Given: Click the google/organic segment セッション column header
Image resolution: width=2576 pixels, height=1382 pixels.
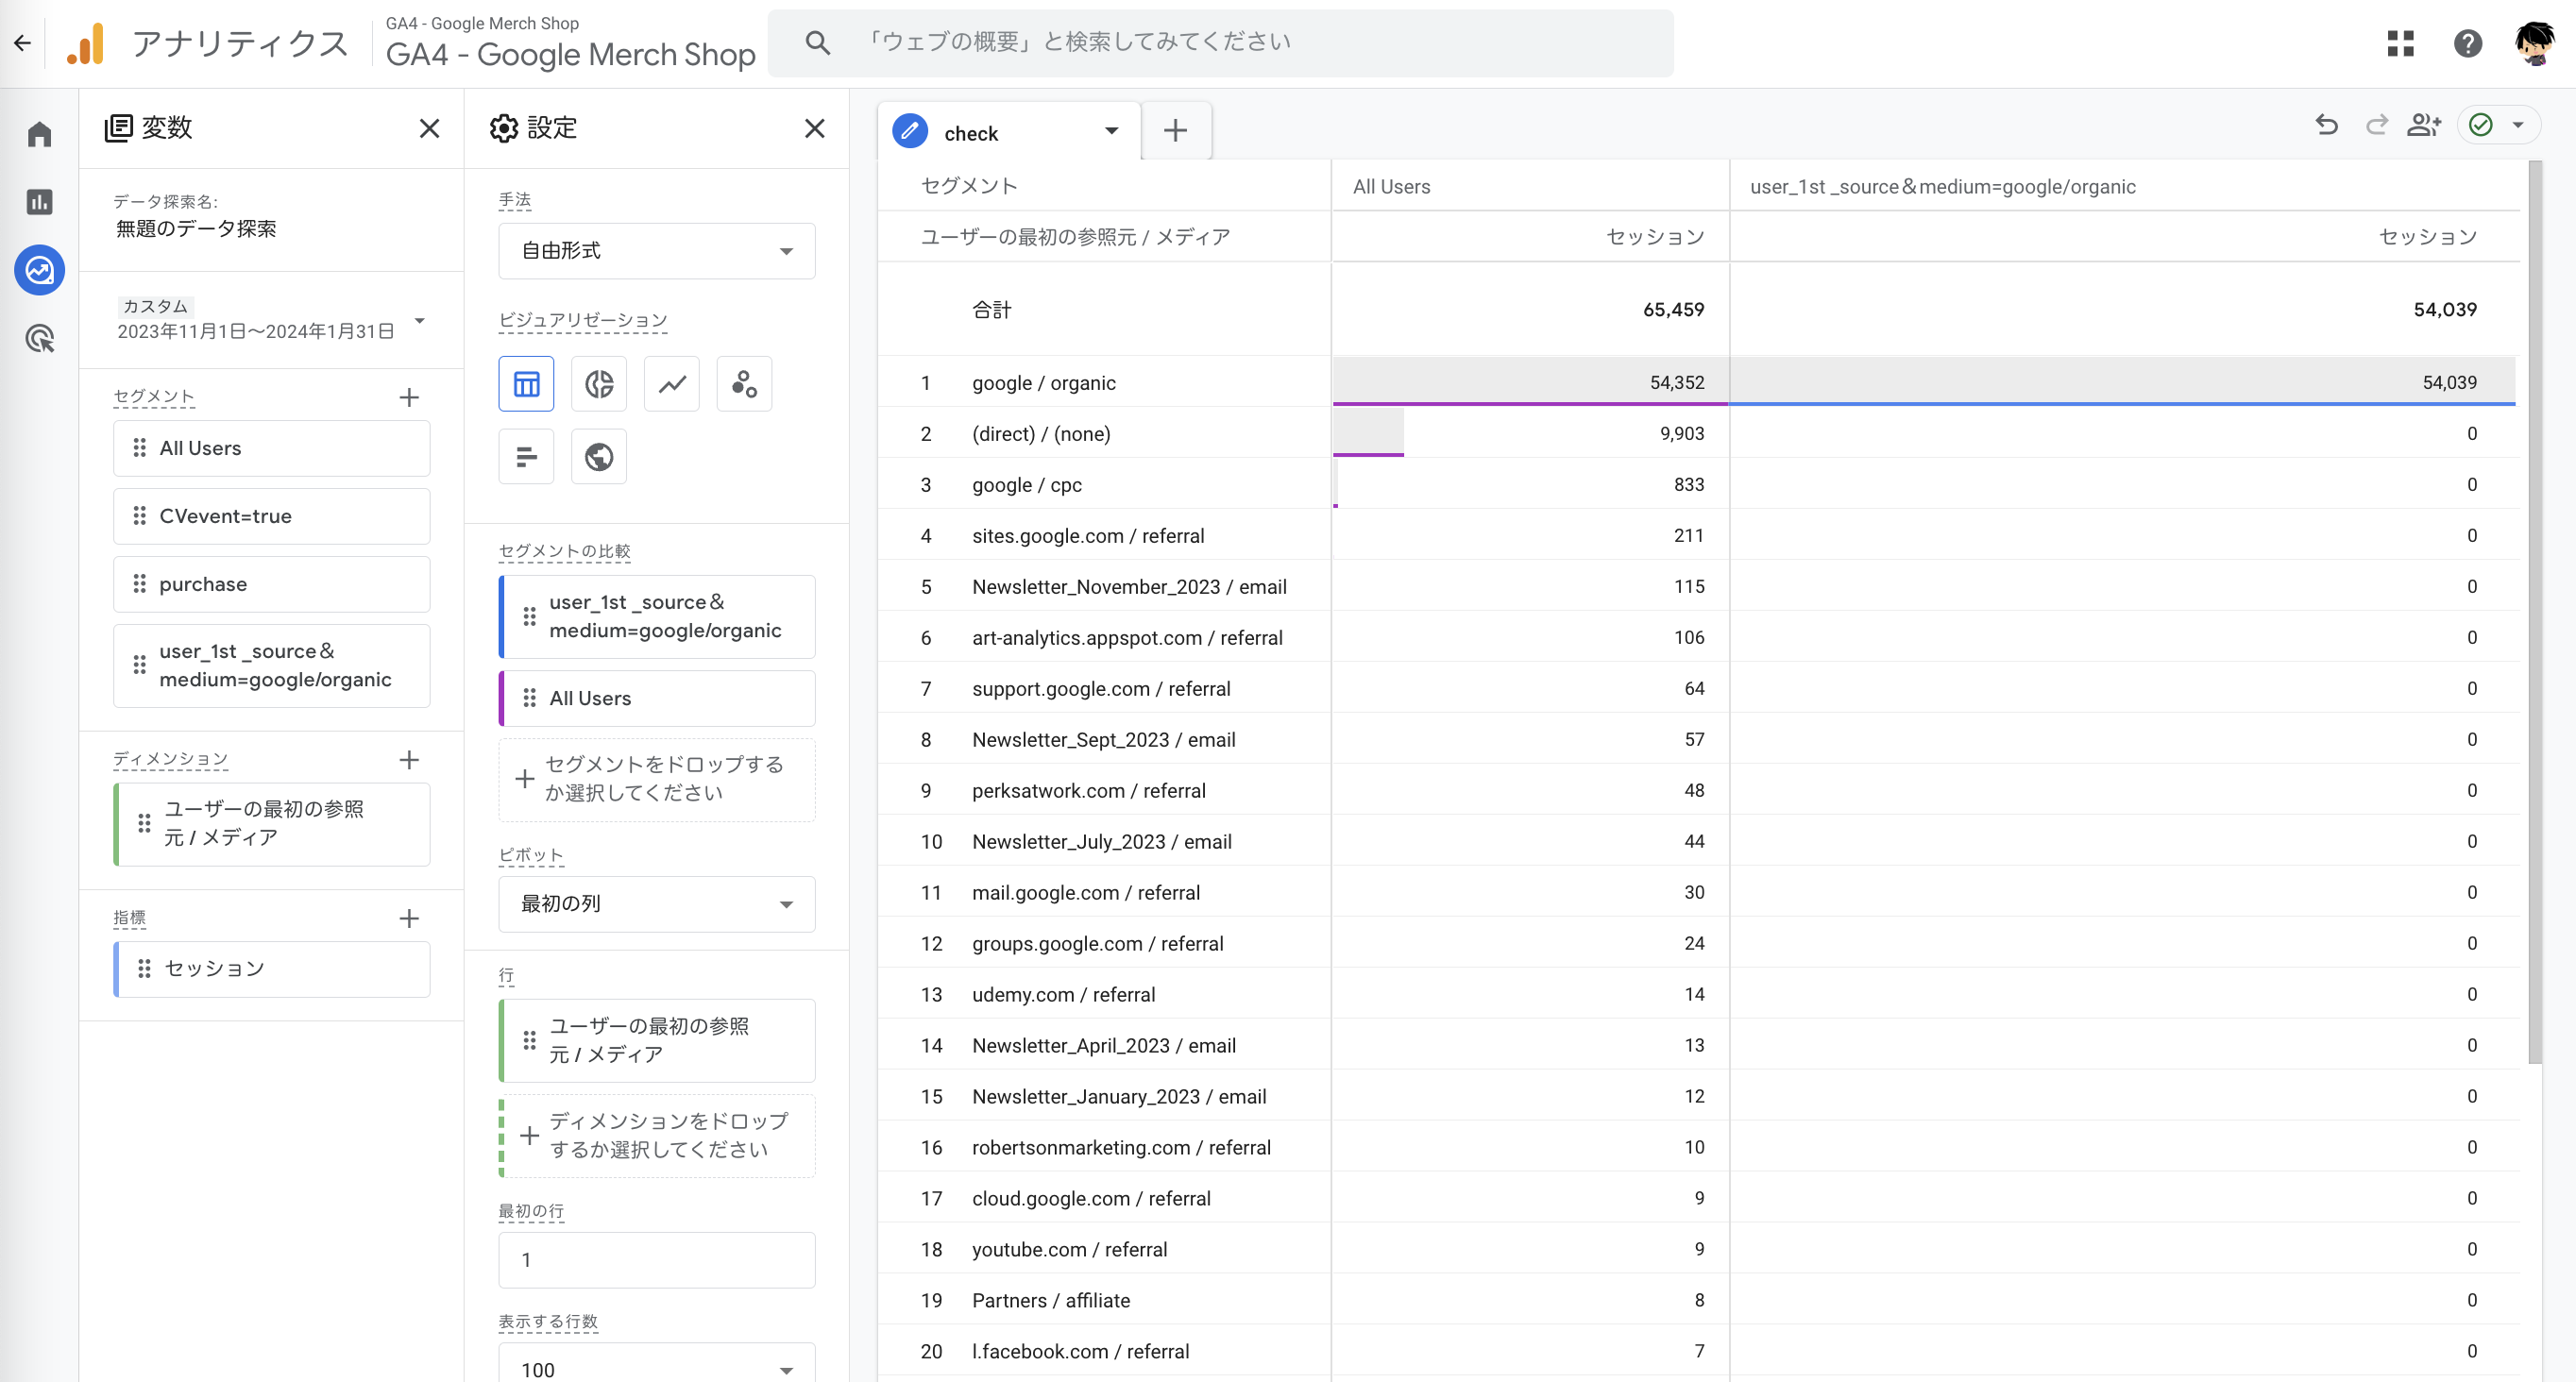Looking at the screenshot, I should point(2427,237).
